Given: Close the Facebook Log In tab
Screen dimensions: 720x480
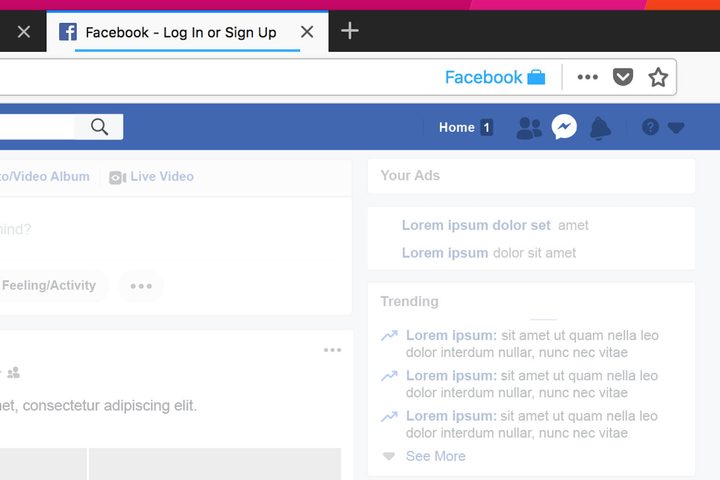Looking at the screenshot, I should (x=307, y=32).
